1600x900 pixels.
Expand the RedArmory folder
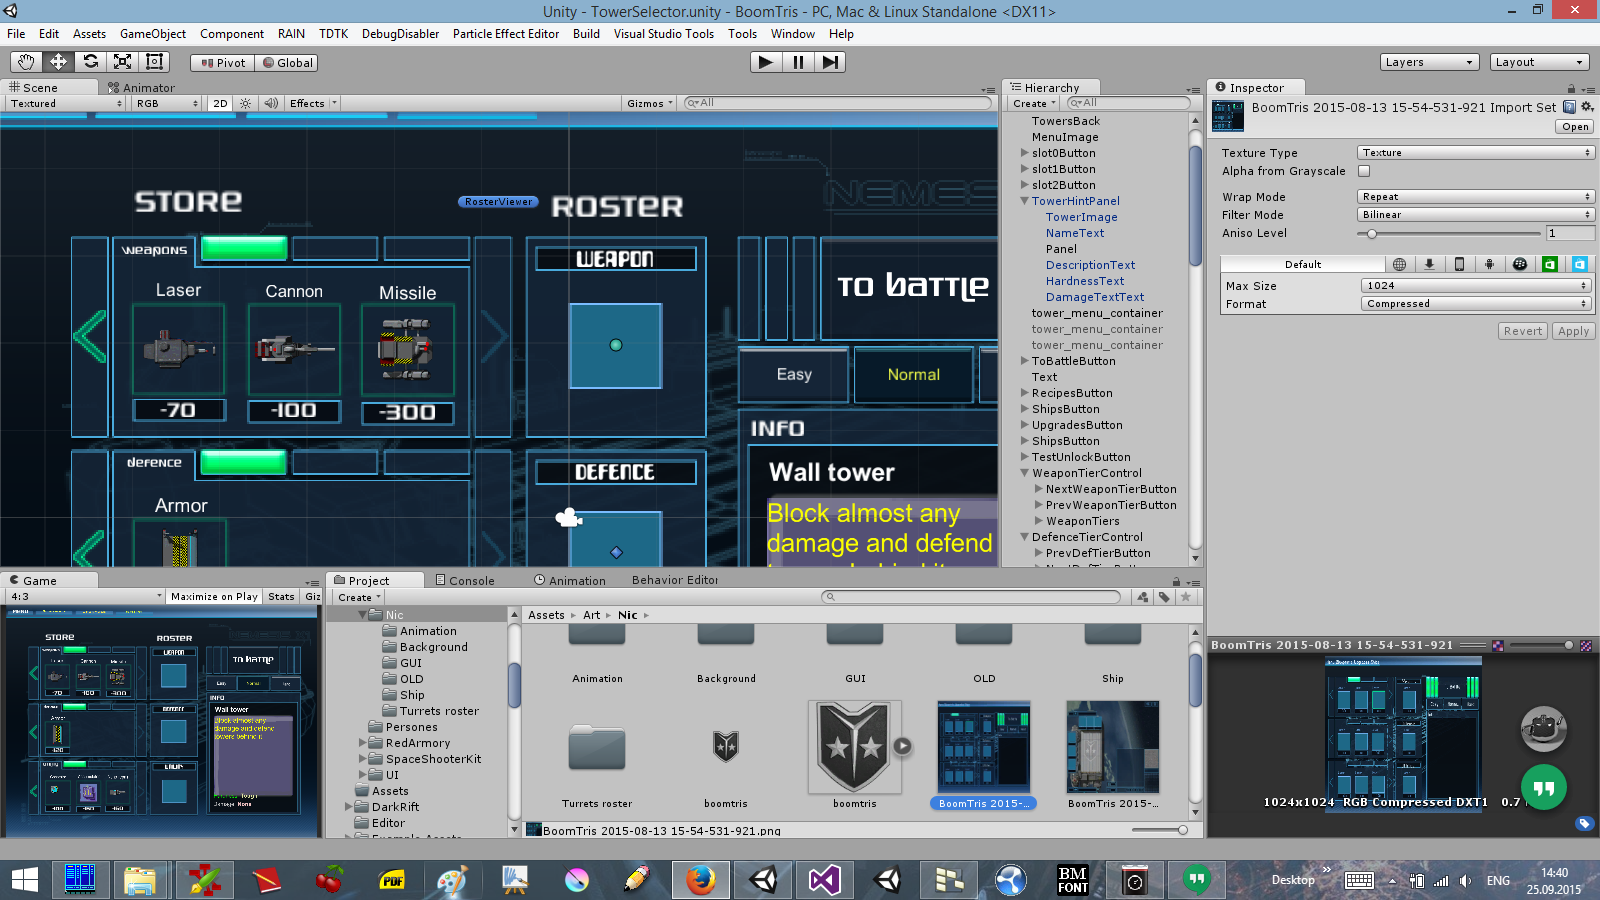[363, 743]
